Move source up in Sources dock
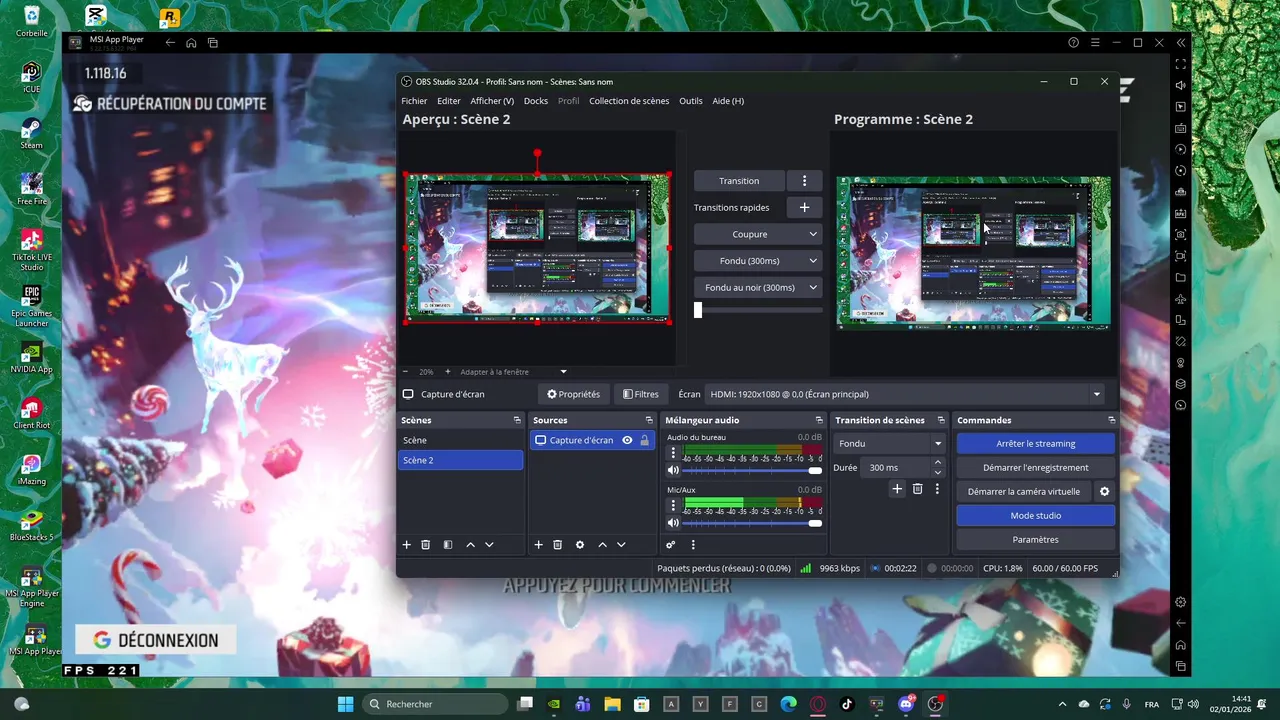Viewport: 1280px width, 720px height. click(x=602, y=545)
